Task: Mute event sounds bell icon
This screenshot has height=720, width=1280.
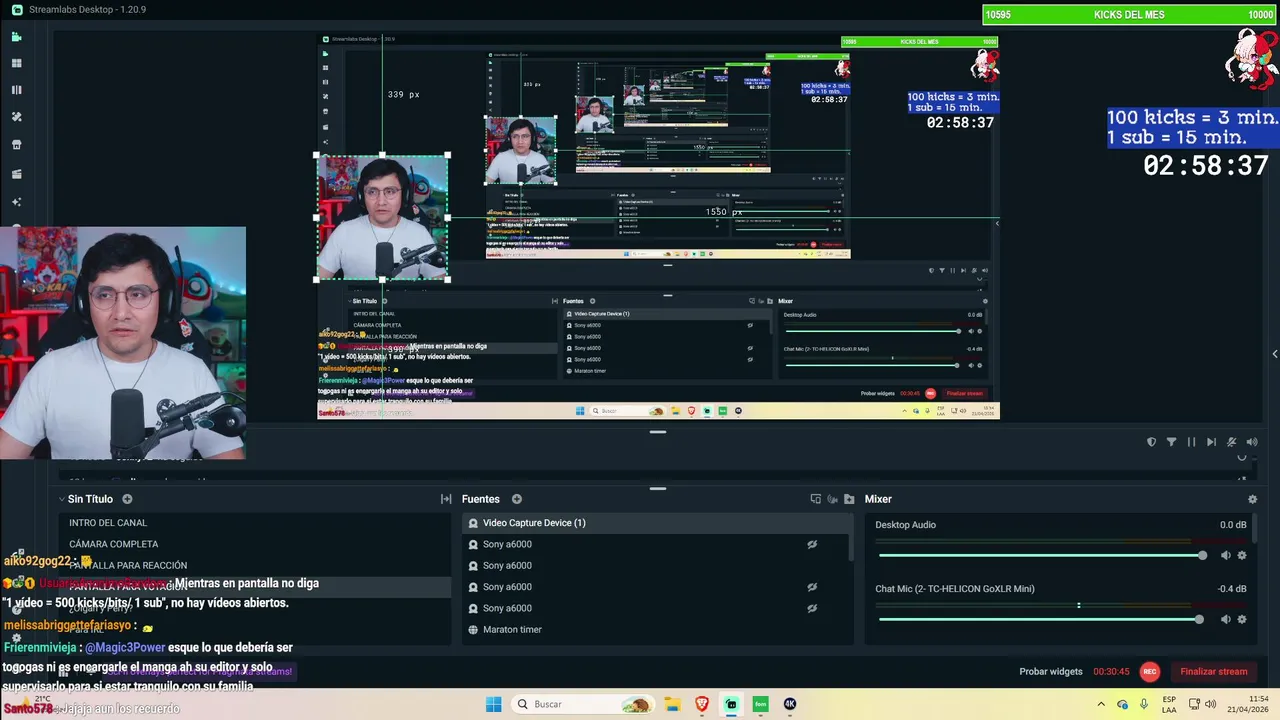Action: (1231, 442)
